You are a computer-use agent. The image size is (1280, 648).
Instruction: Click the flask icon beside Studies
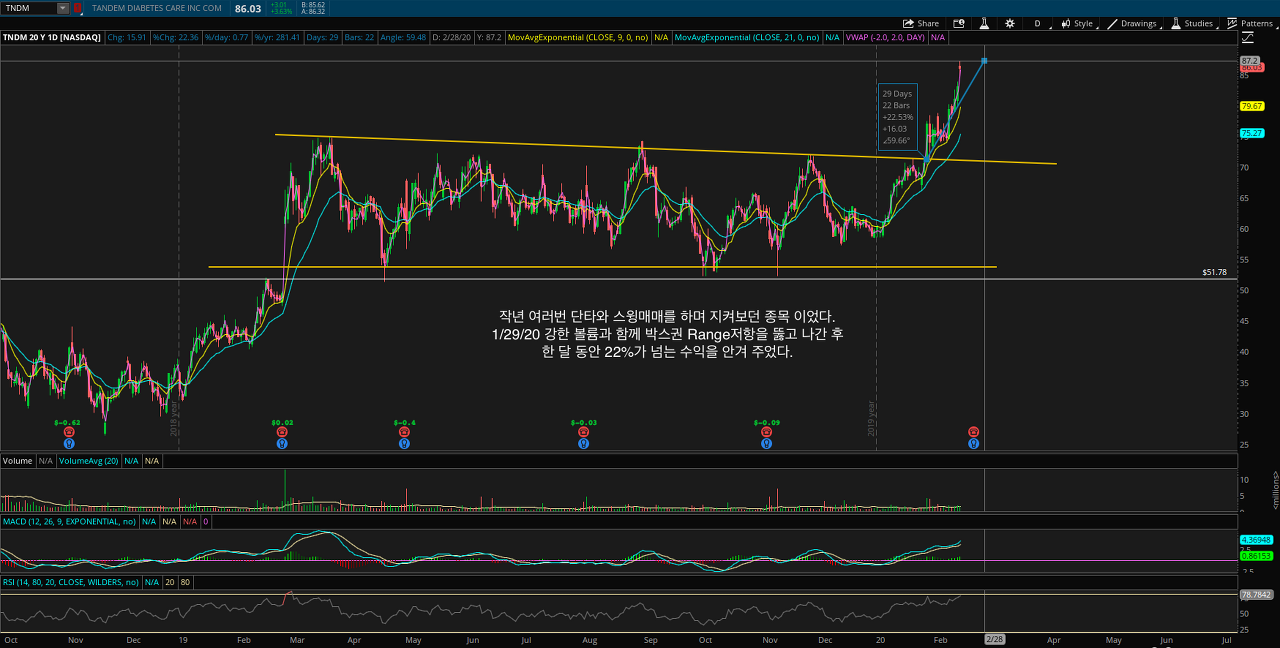point(1176,23)
